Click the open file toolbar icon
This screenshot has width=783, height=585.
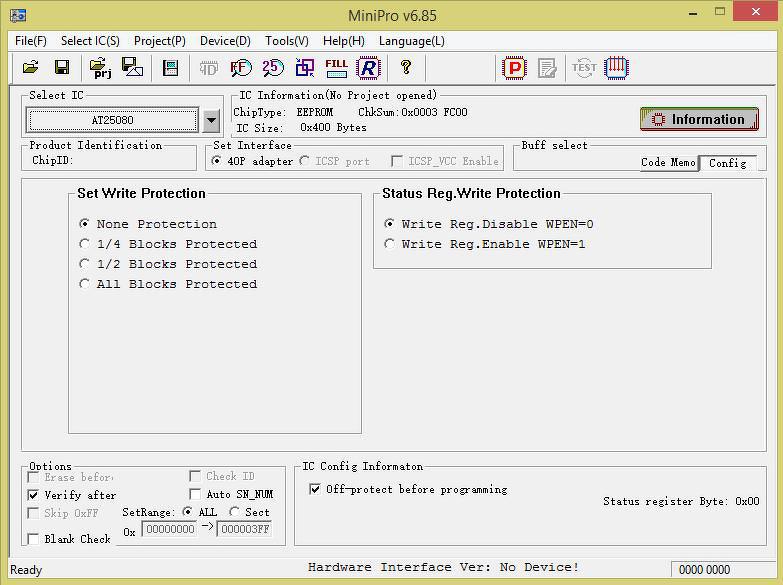[x=30, y=67]
